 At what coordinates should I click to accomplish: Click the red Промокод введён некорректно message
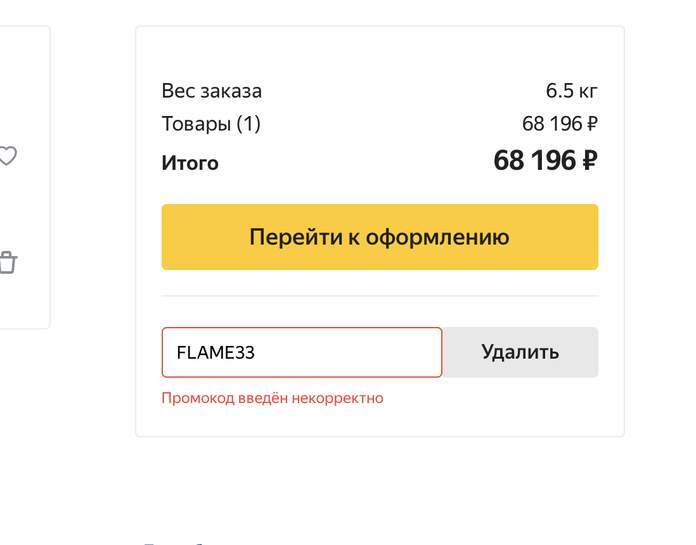coord(272,398)
